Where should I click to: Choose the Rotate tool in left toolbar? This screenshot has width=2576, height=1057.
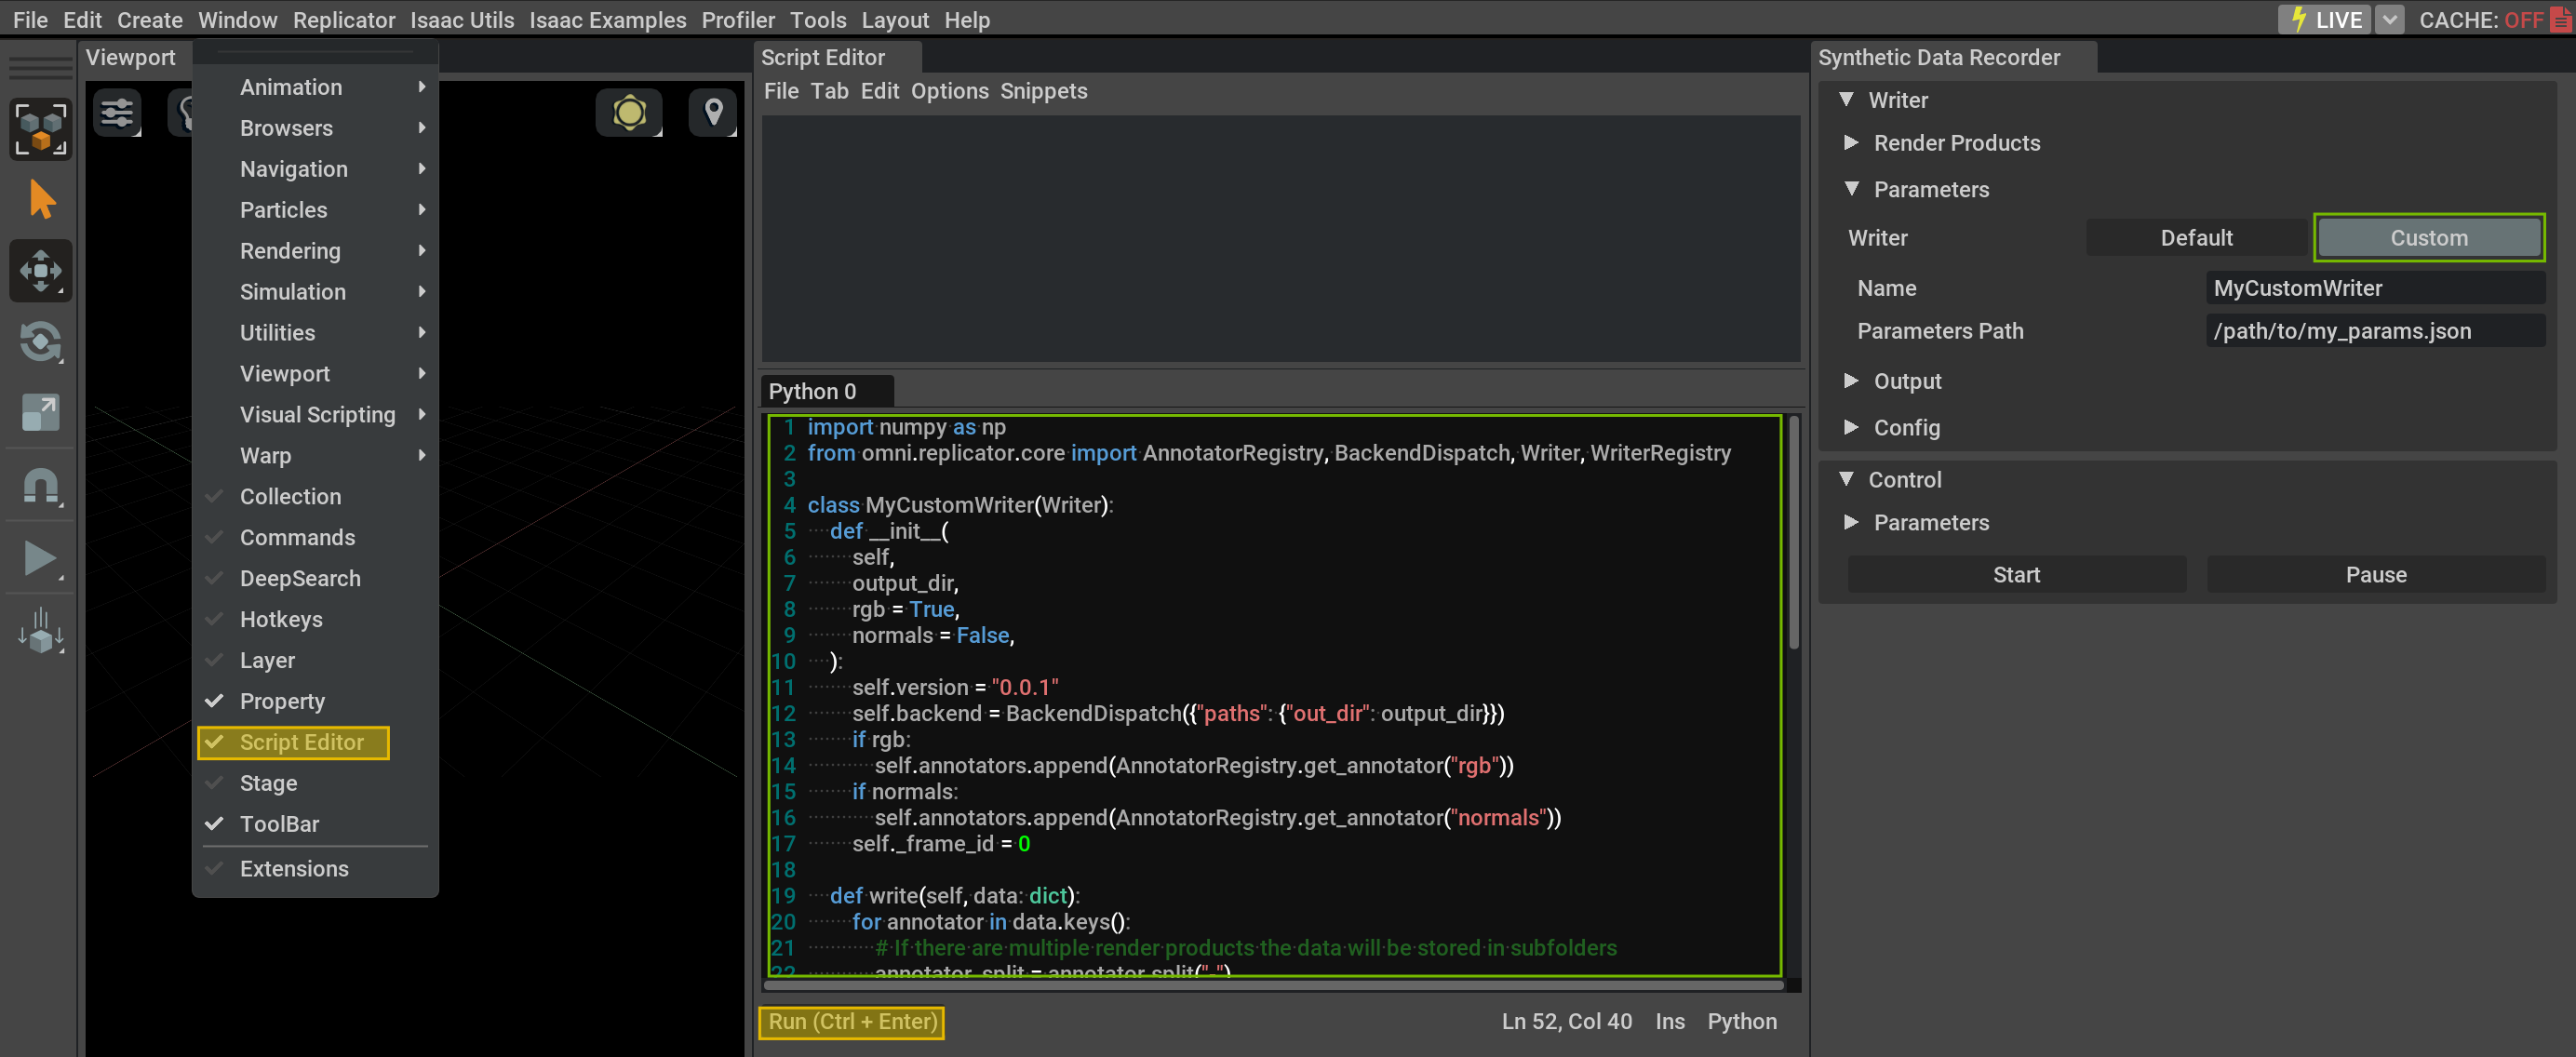(x=41, y=342)
